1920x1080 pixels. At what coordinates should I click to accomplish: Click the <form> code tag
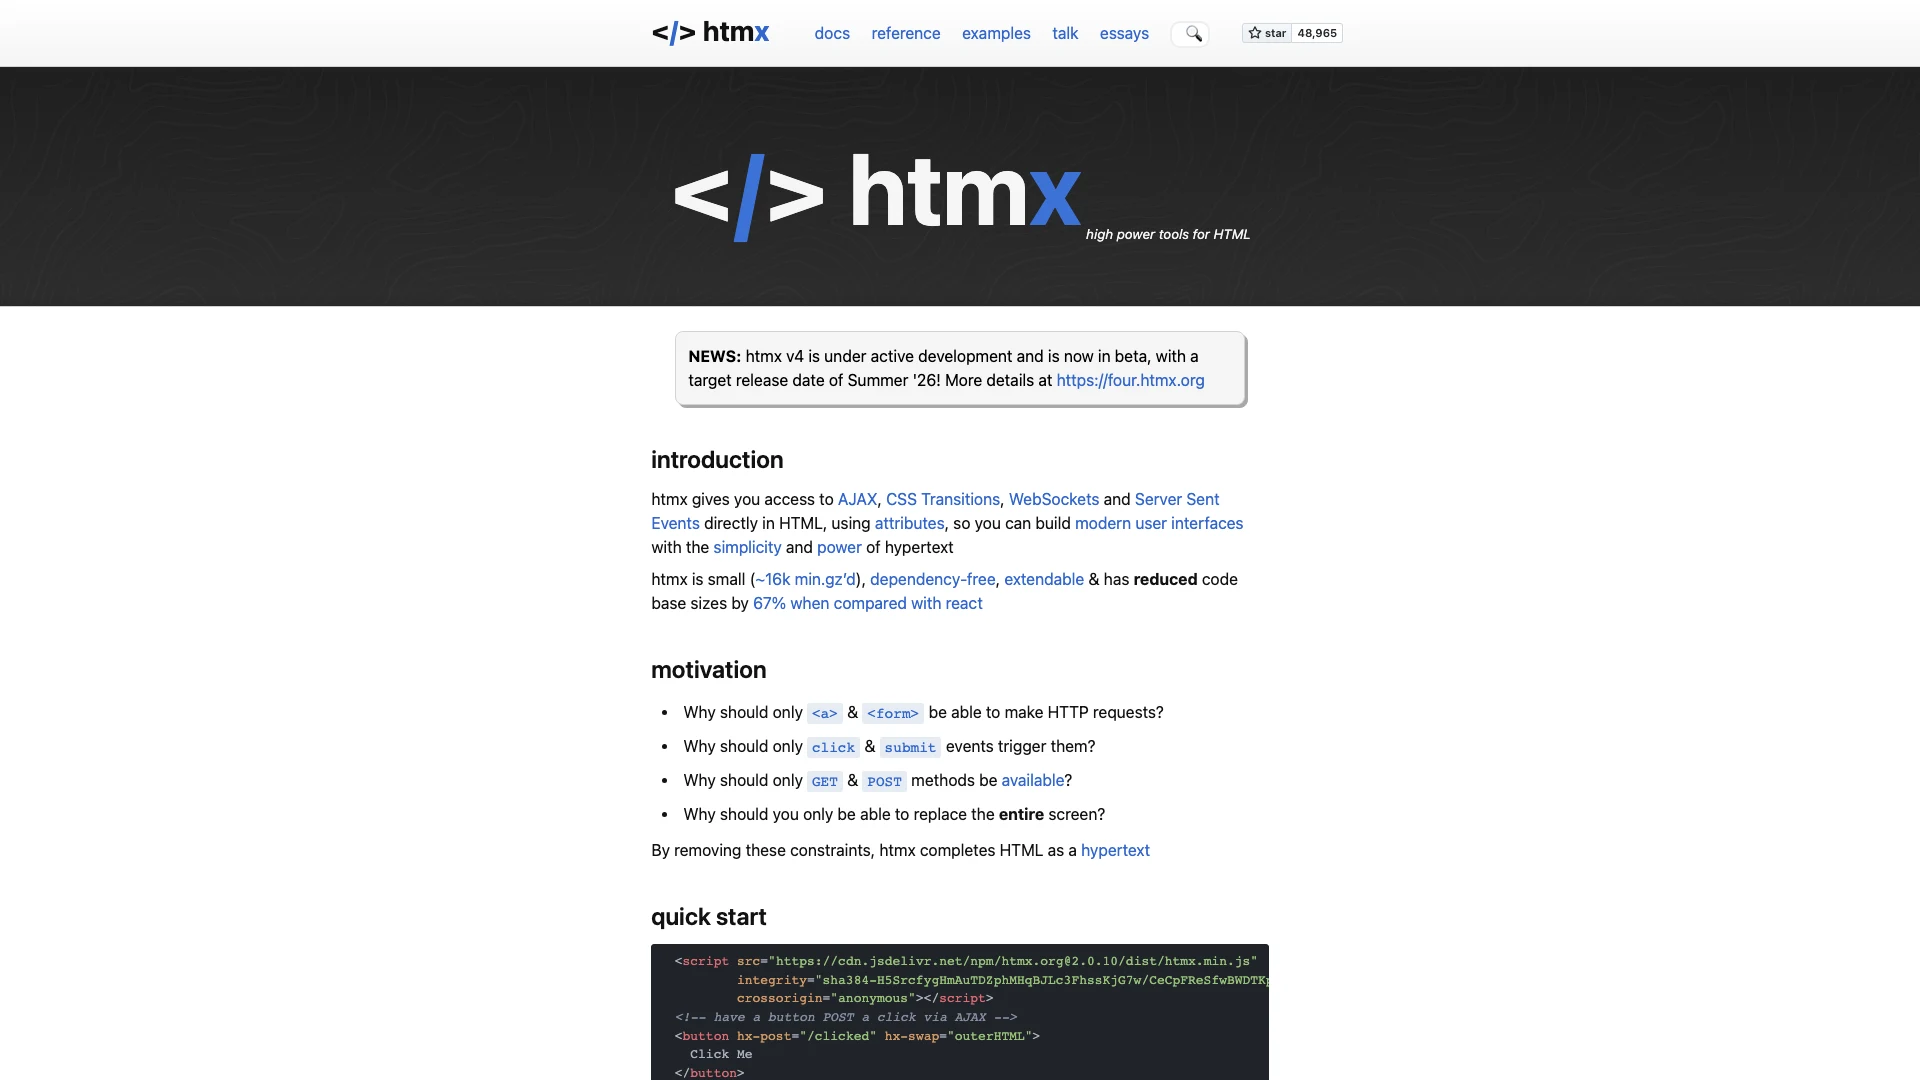[x=893, y=713]
